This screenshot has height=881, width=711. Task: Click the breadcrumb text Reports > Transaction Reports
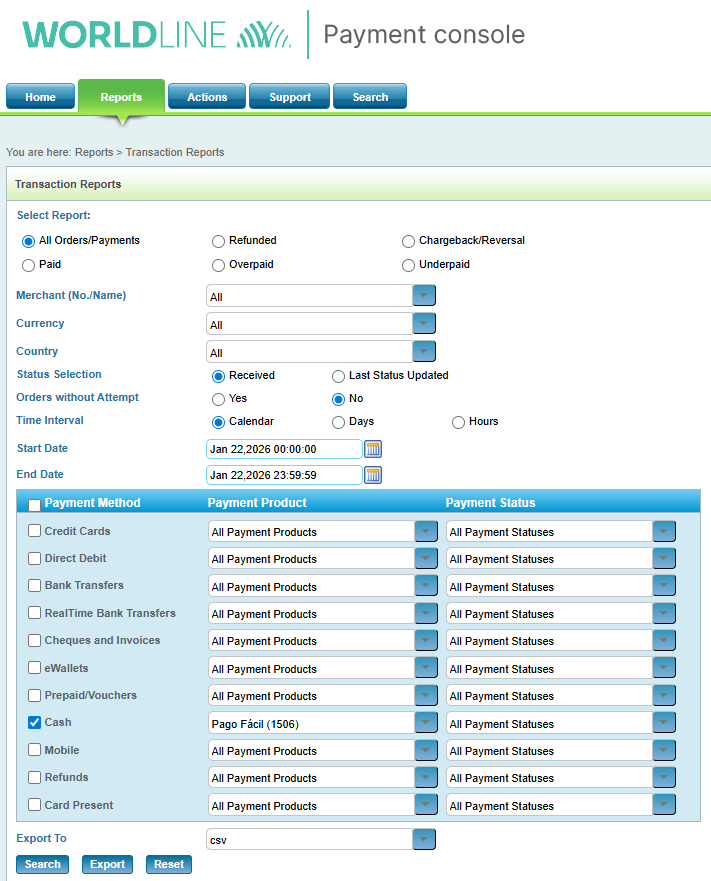point(150,152)
